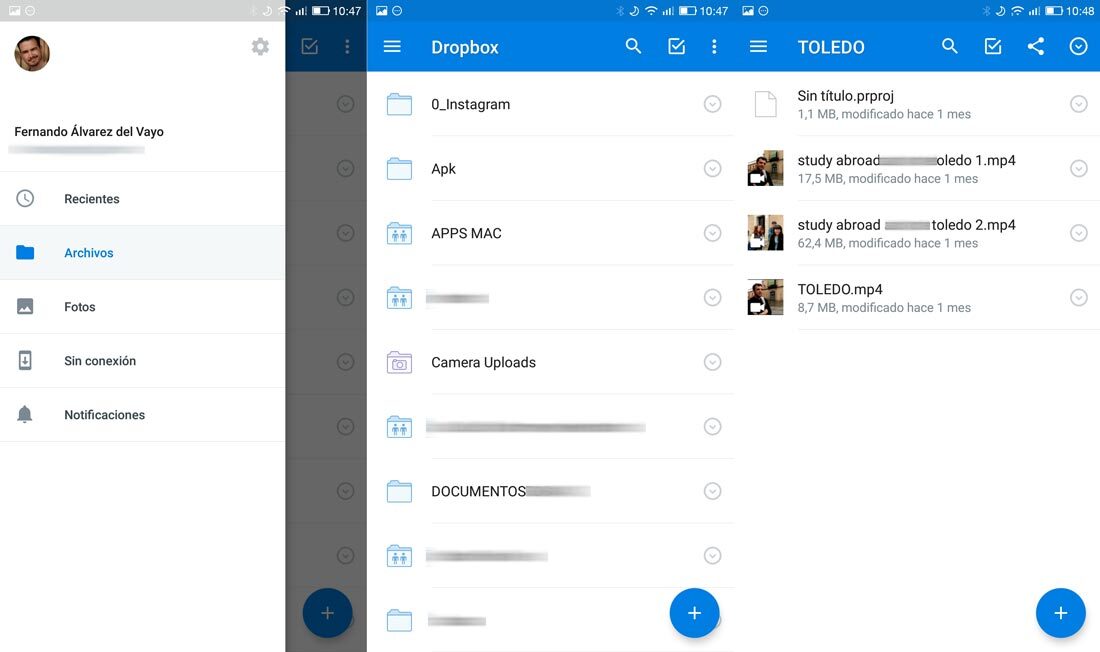This screenshot has width=1100, height=652.
Task: Open hamburger menu beside TOLEDO title
Action: point(758,47)
